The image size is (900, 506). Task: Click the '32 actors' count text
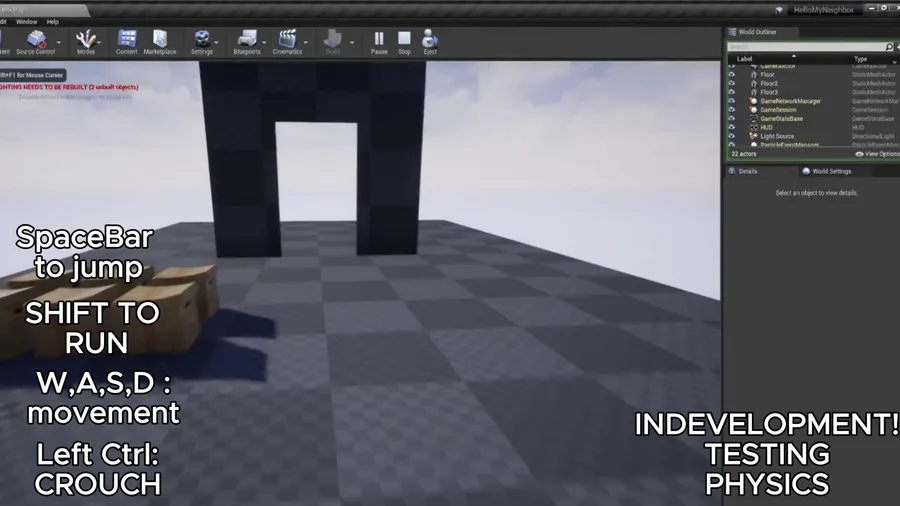(x=744, y=154)
